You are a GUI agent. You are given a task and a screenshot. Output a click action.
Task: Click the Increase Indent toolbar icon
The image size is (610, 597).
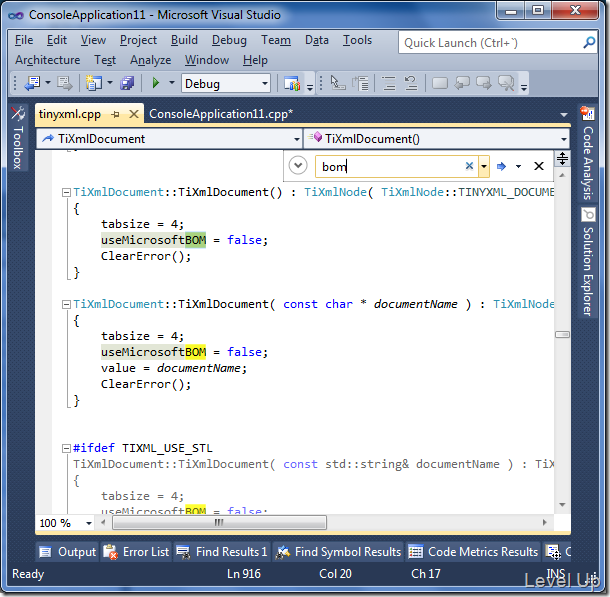tap(388, 83)
